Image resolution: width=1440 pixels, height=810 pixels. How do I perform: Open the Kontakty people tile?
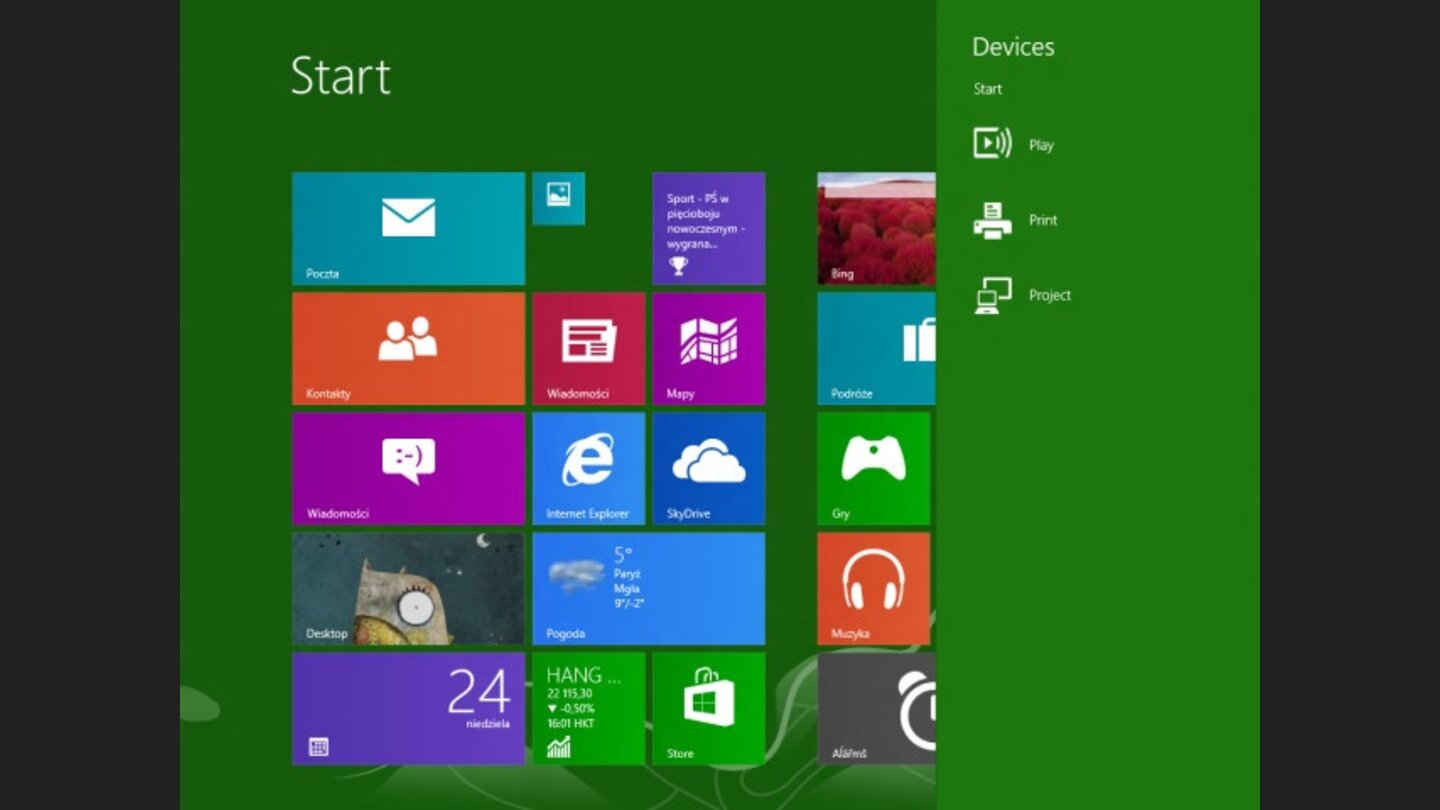tap(407, 348)
